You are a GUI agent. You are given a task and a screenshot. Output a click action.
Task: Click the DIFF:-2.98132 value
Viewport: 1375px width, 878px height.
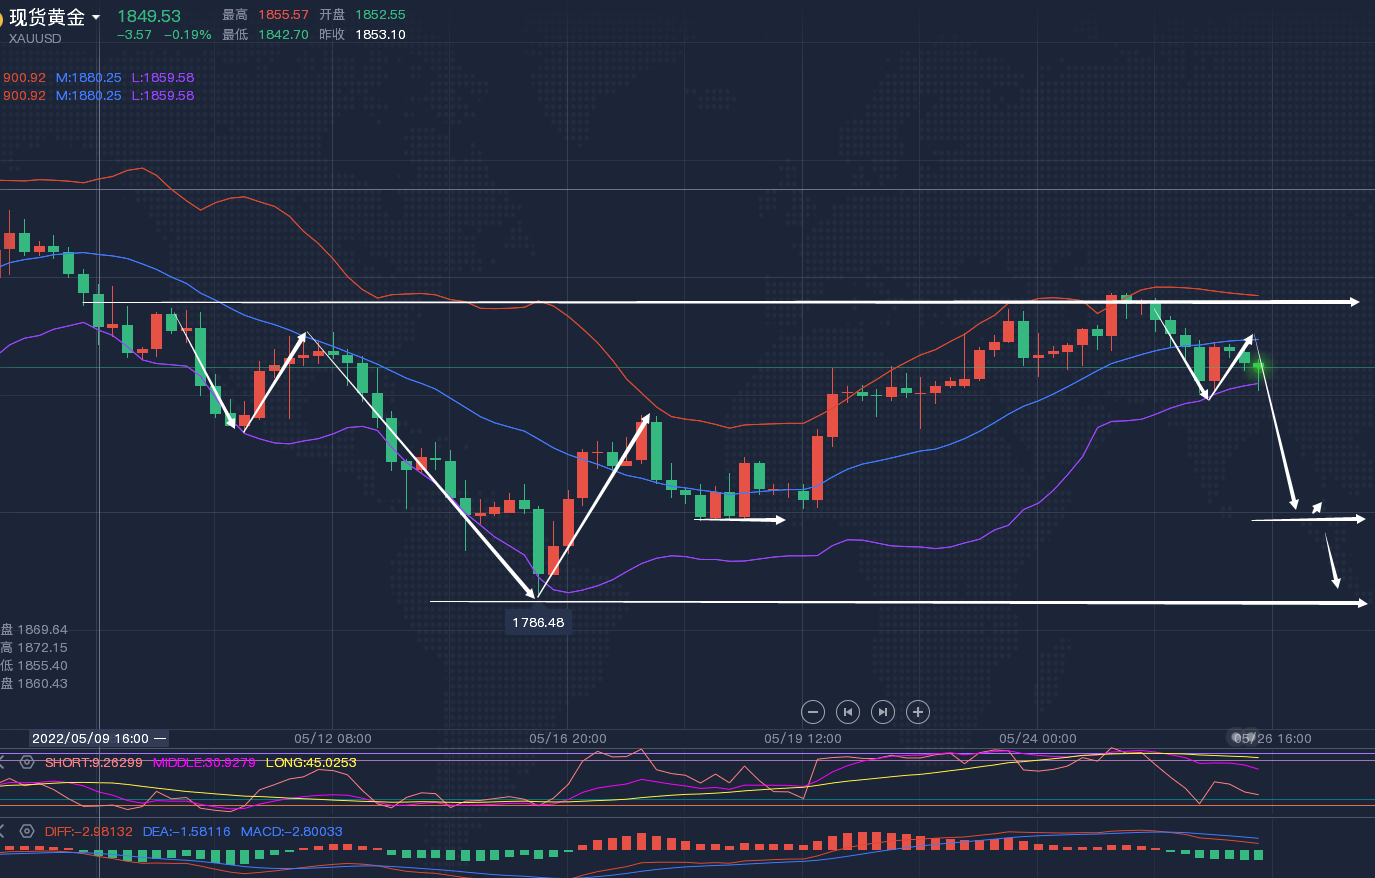coord(89,831)
